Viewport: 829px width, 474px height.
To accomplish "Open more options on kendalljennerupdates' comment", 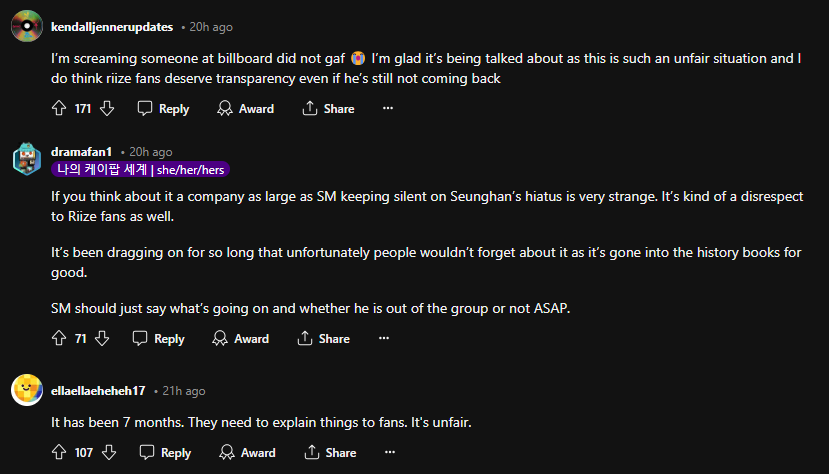I will (x=388, y=108).
